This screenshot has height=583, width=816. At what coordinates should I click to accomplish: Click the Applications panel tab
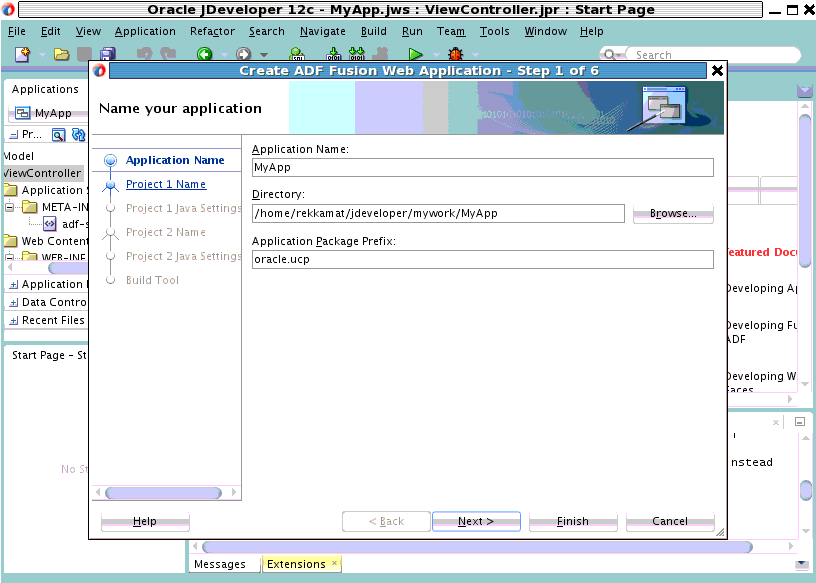45,90
